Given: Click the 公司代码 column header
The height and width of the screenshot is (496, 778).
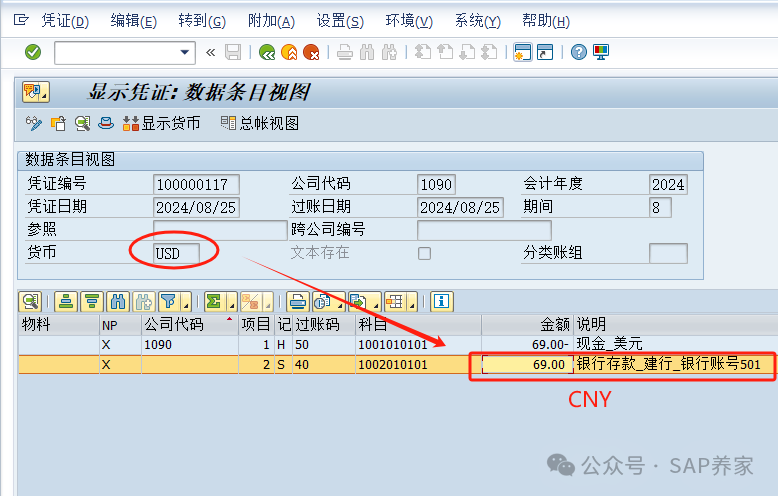Looking at the screenshot, I should [x=190, y=325].
